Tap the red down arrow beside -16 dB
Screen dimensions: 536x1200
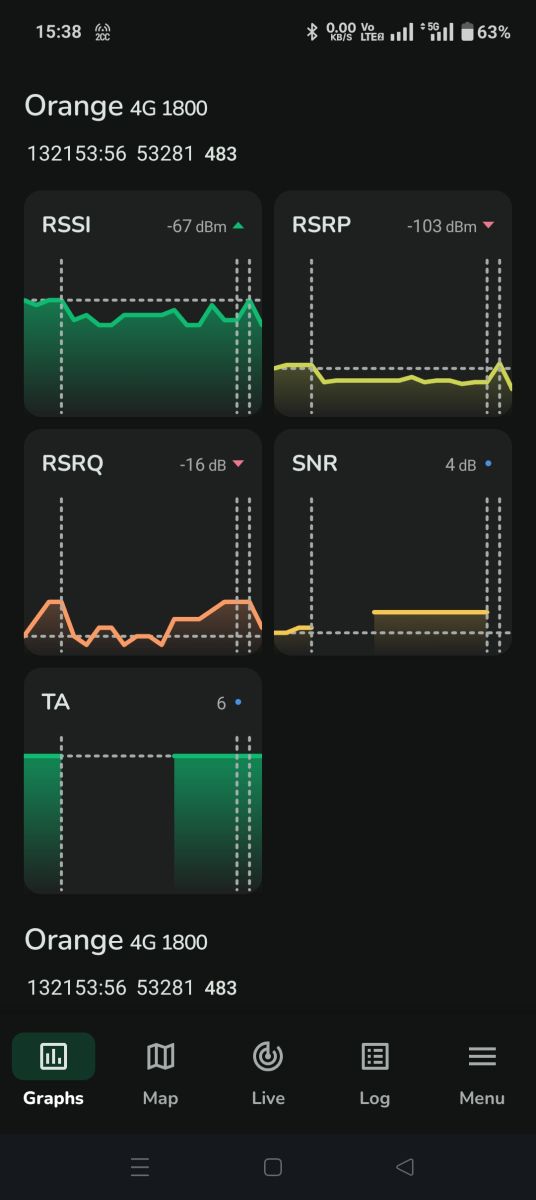(x=238, y=464)
